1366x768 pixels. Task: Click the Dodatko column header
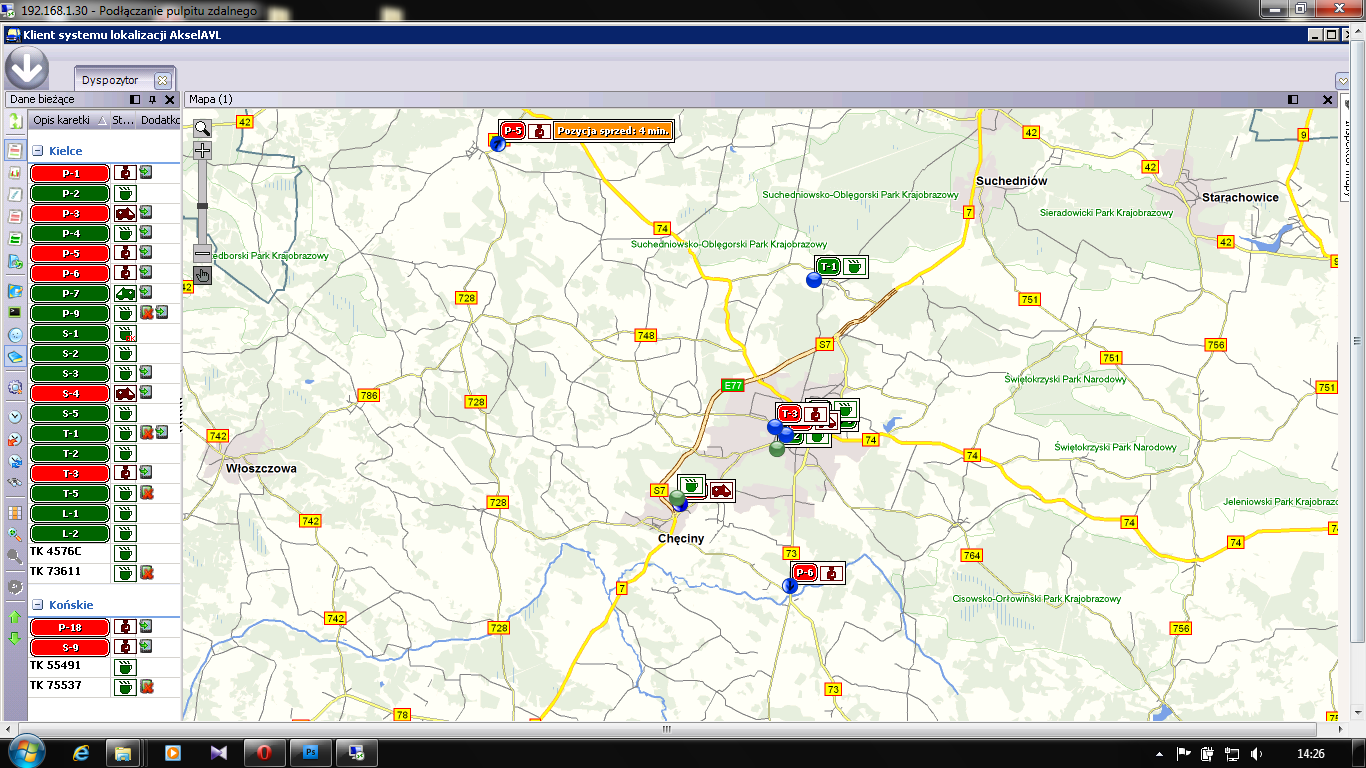tap(158, 120)
